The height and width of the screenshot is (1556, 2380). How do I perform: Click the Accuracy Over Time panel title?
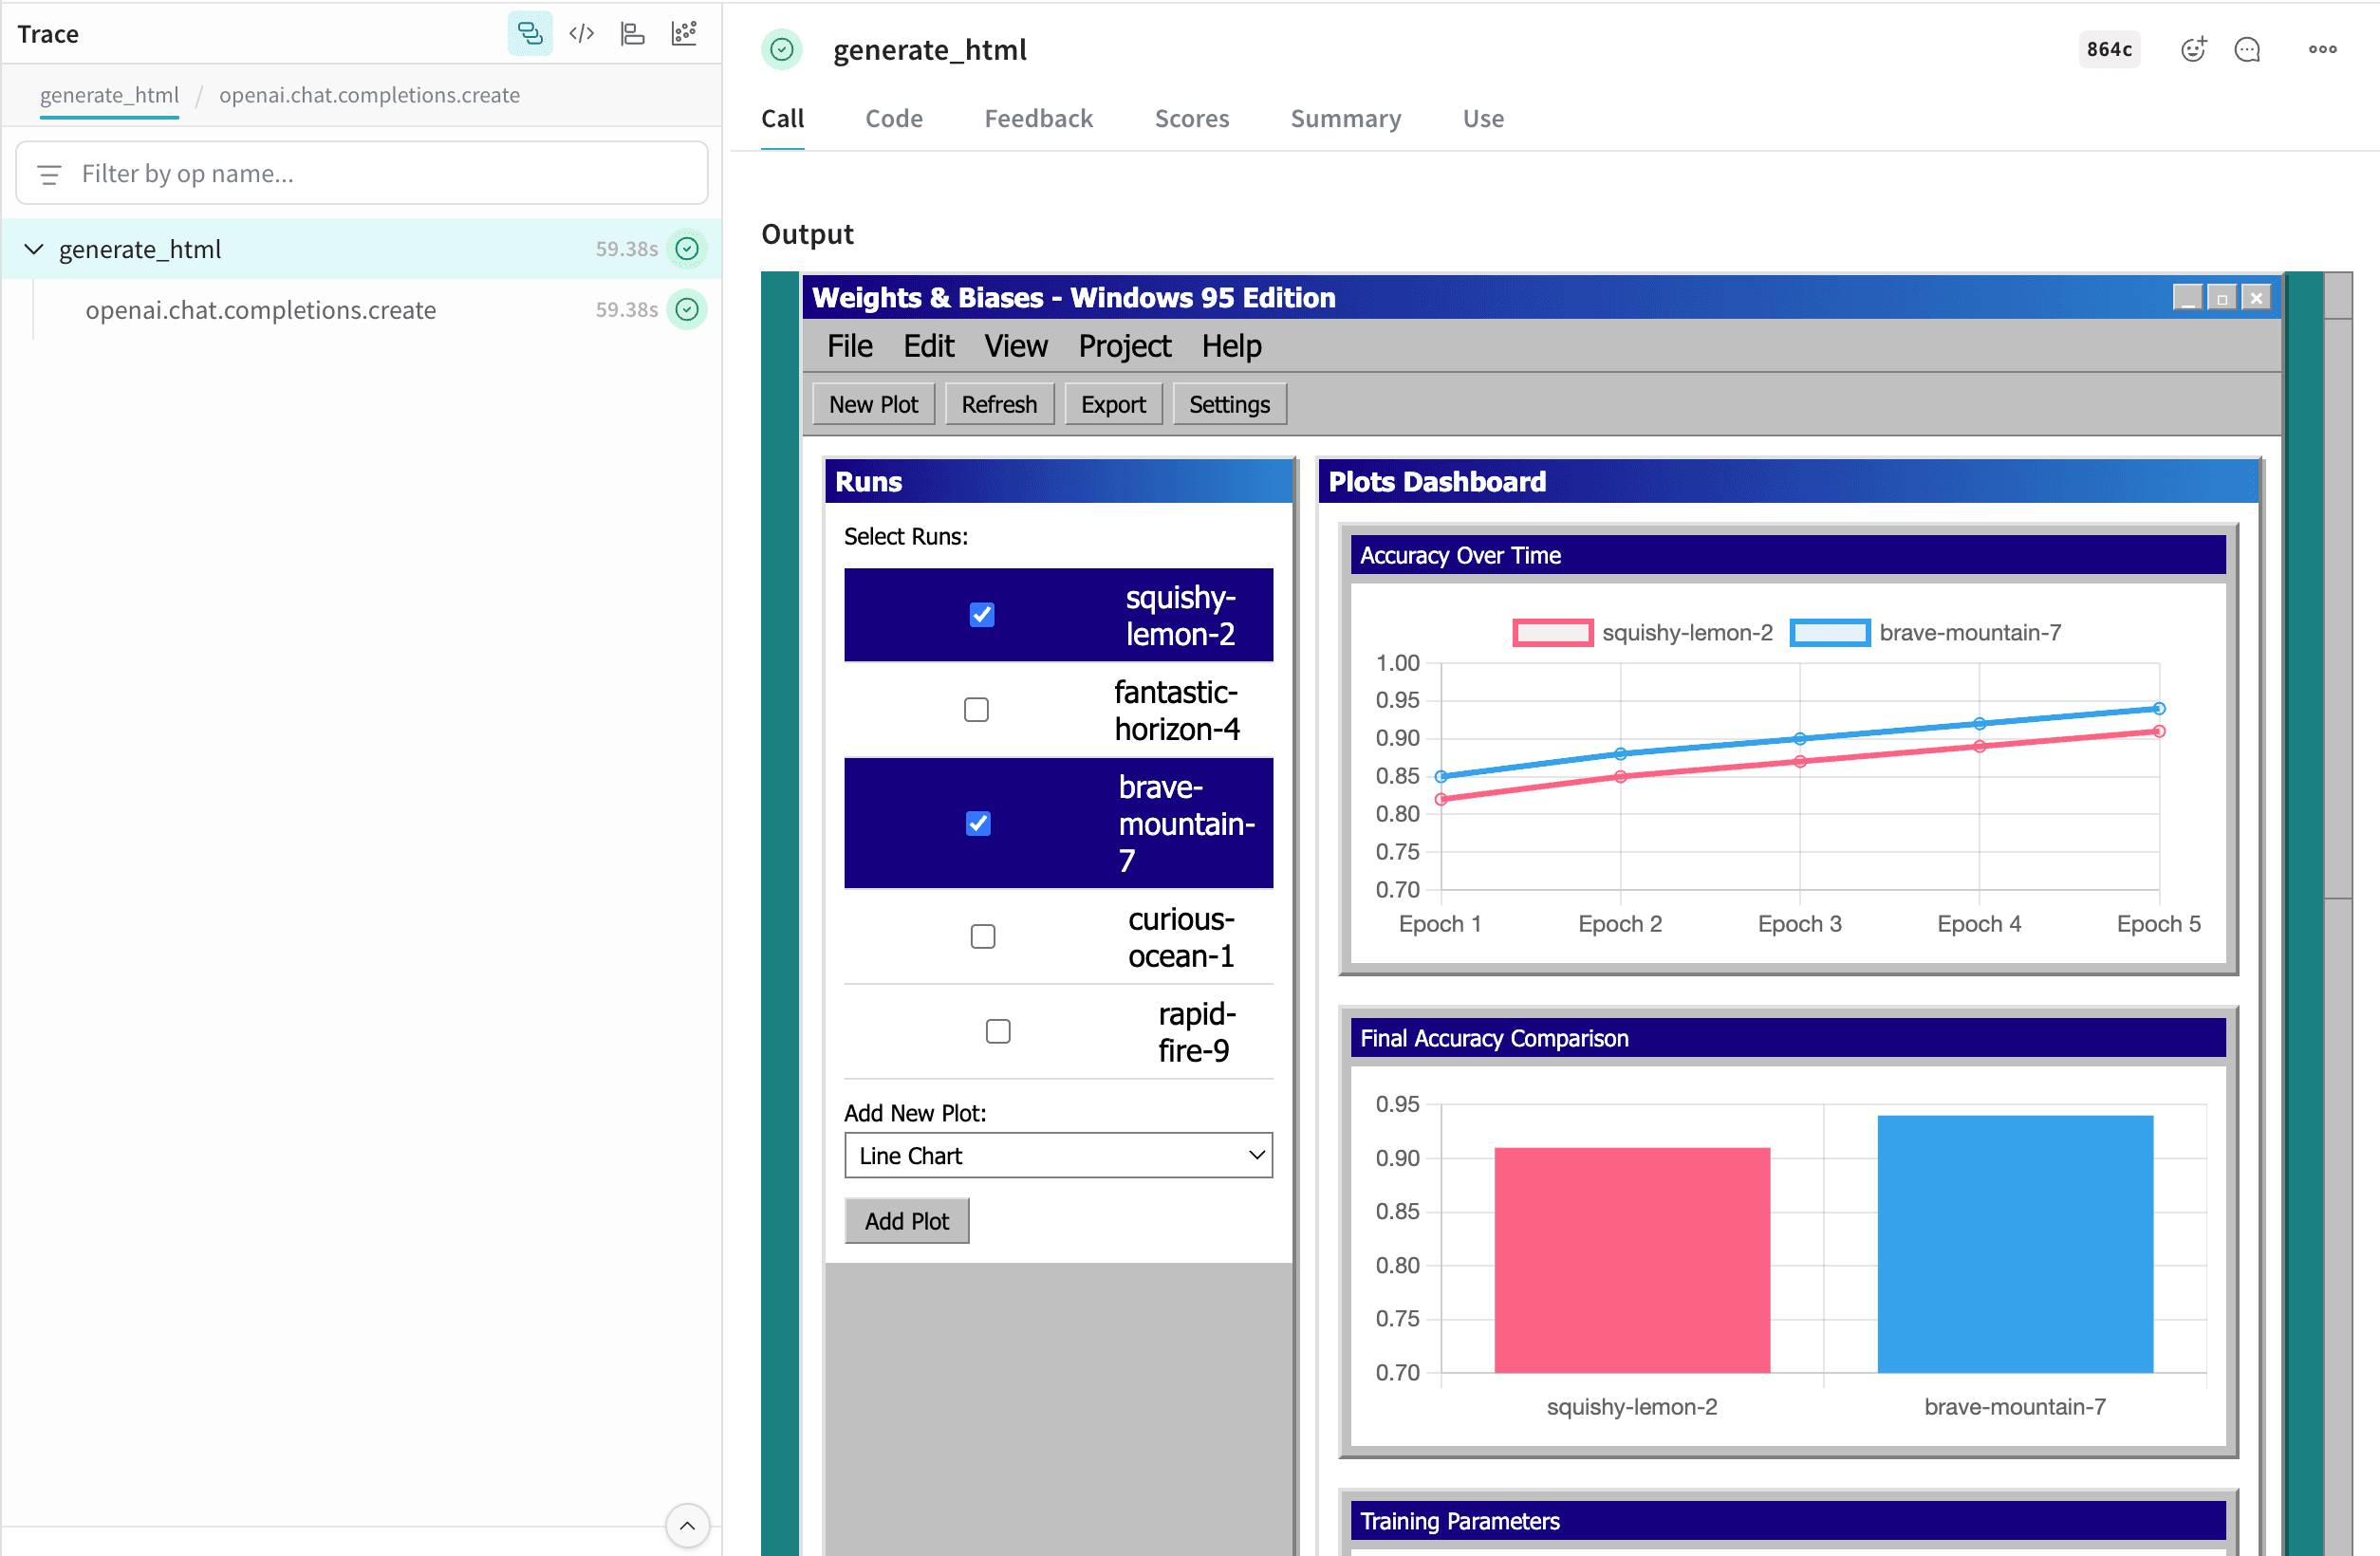click(x=1460, y=555)
